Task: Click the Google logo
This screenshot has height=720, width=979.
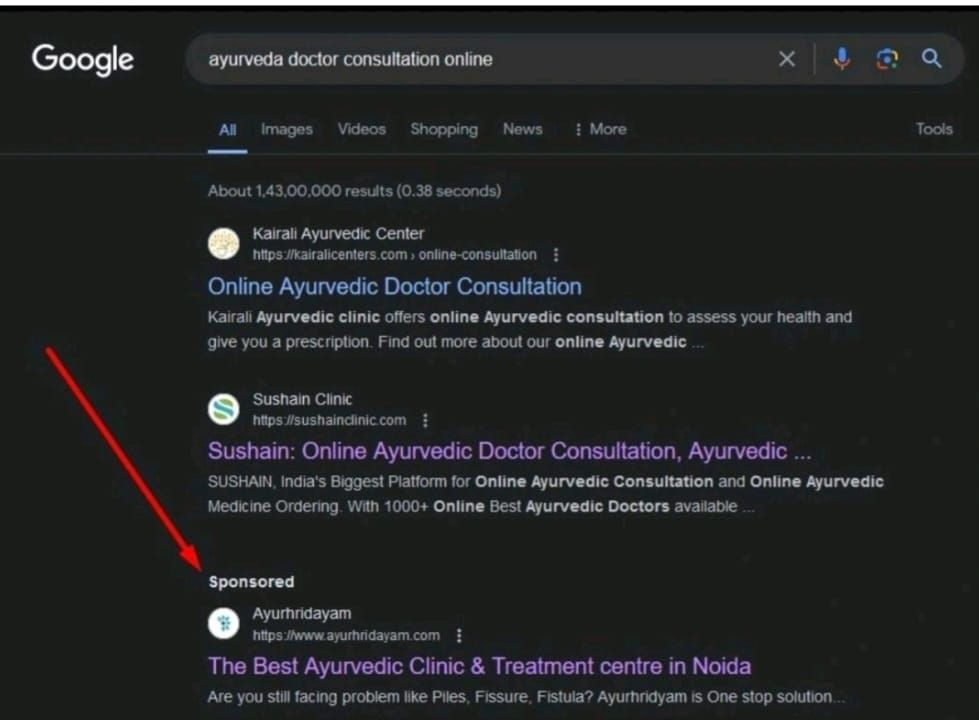Action: tap(83, 60)
